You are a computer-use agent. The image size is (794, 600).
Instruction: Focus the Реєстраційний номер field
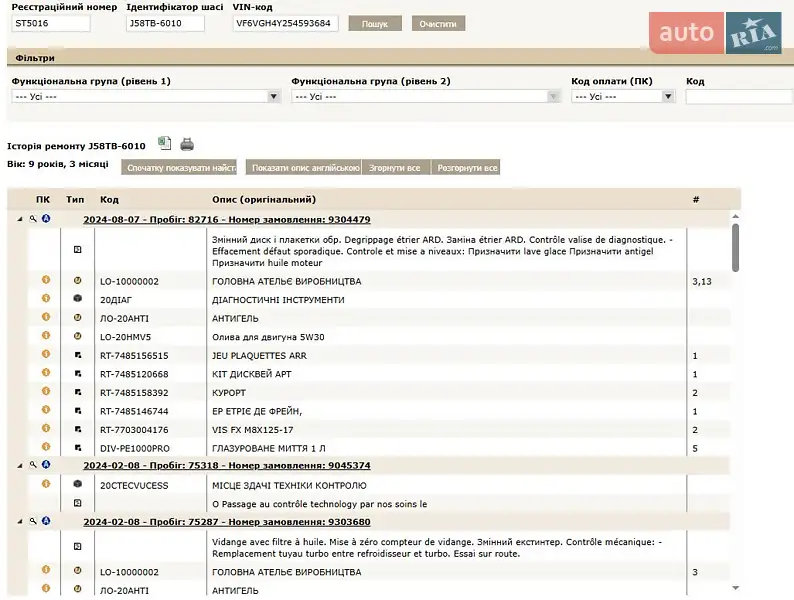(x=51, y=23)
